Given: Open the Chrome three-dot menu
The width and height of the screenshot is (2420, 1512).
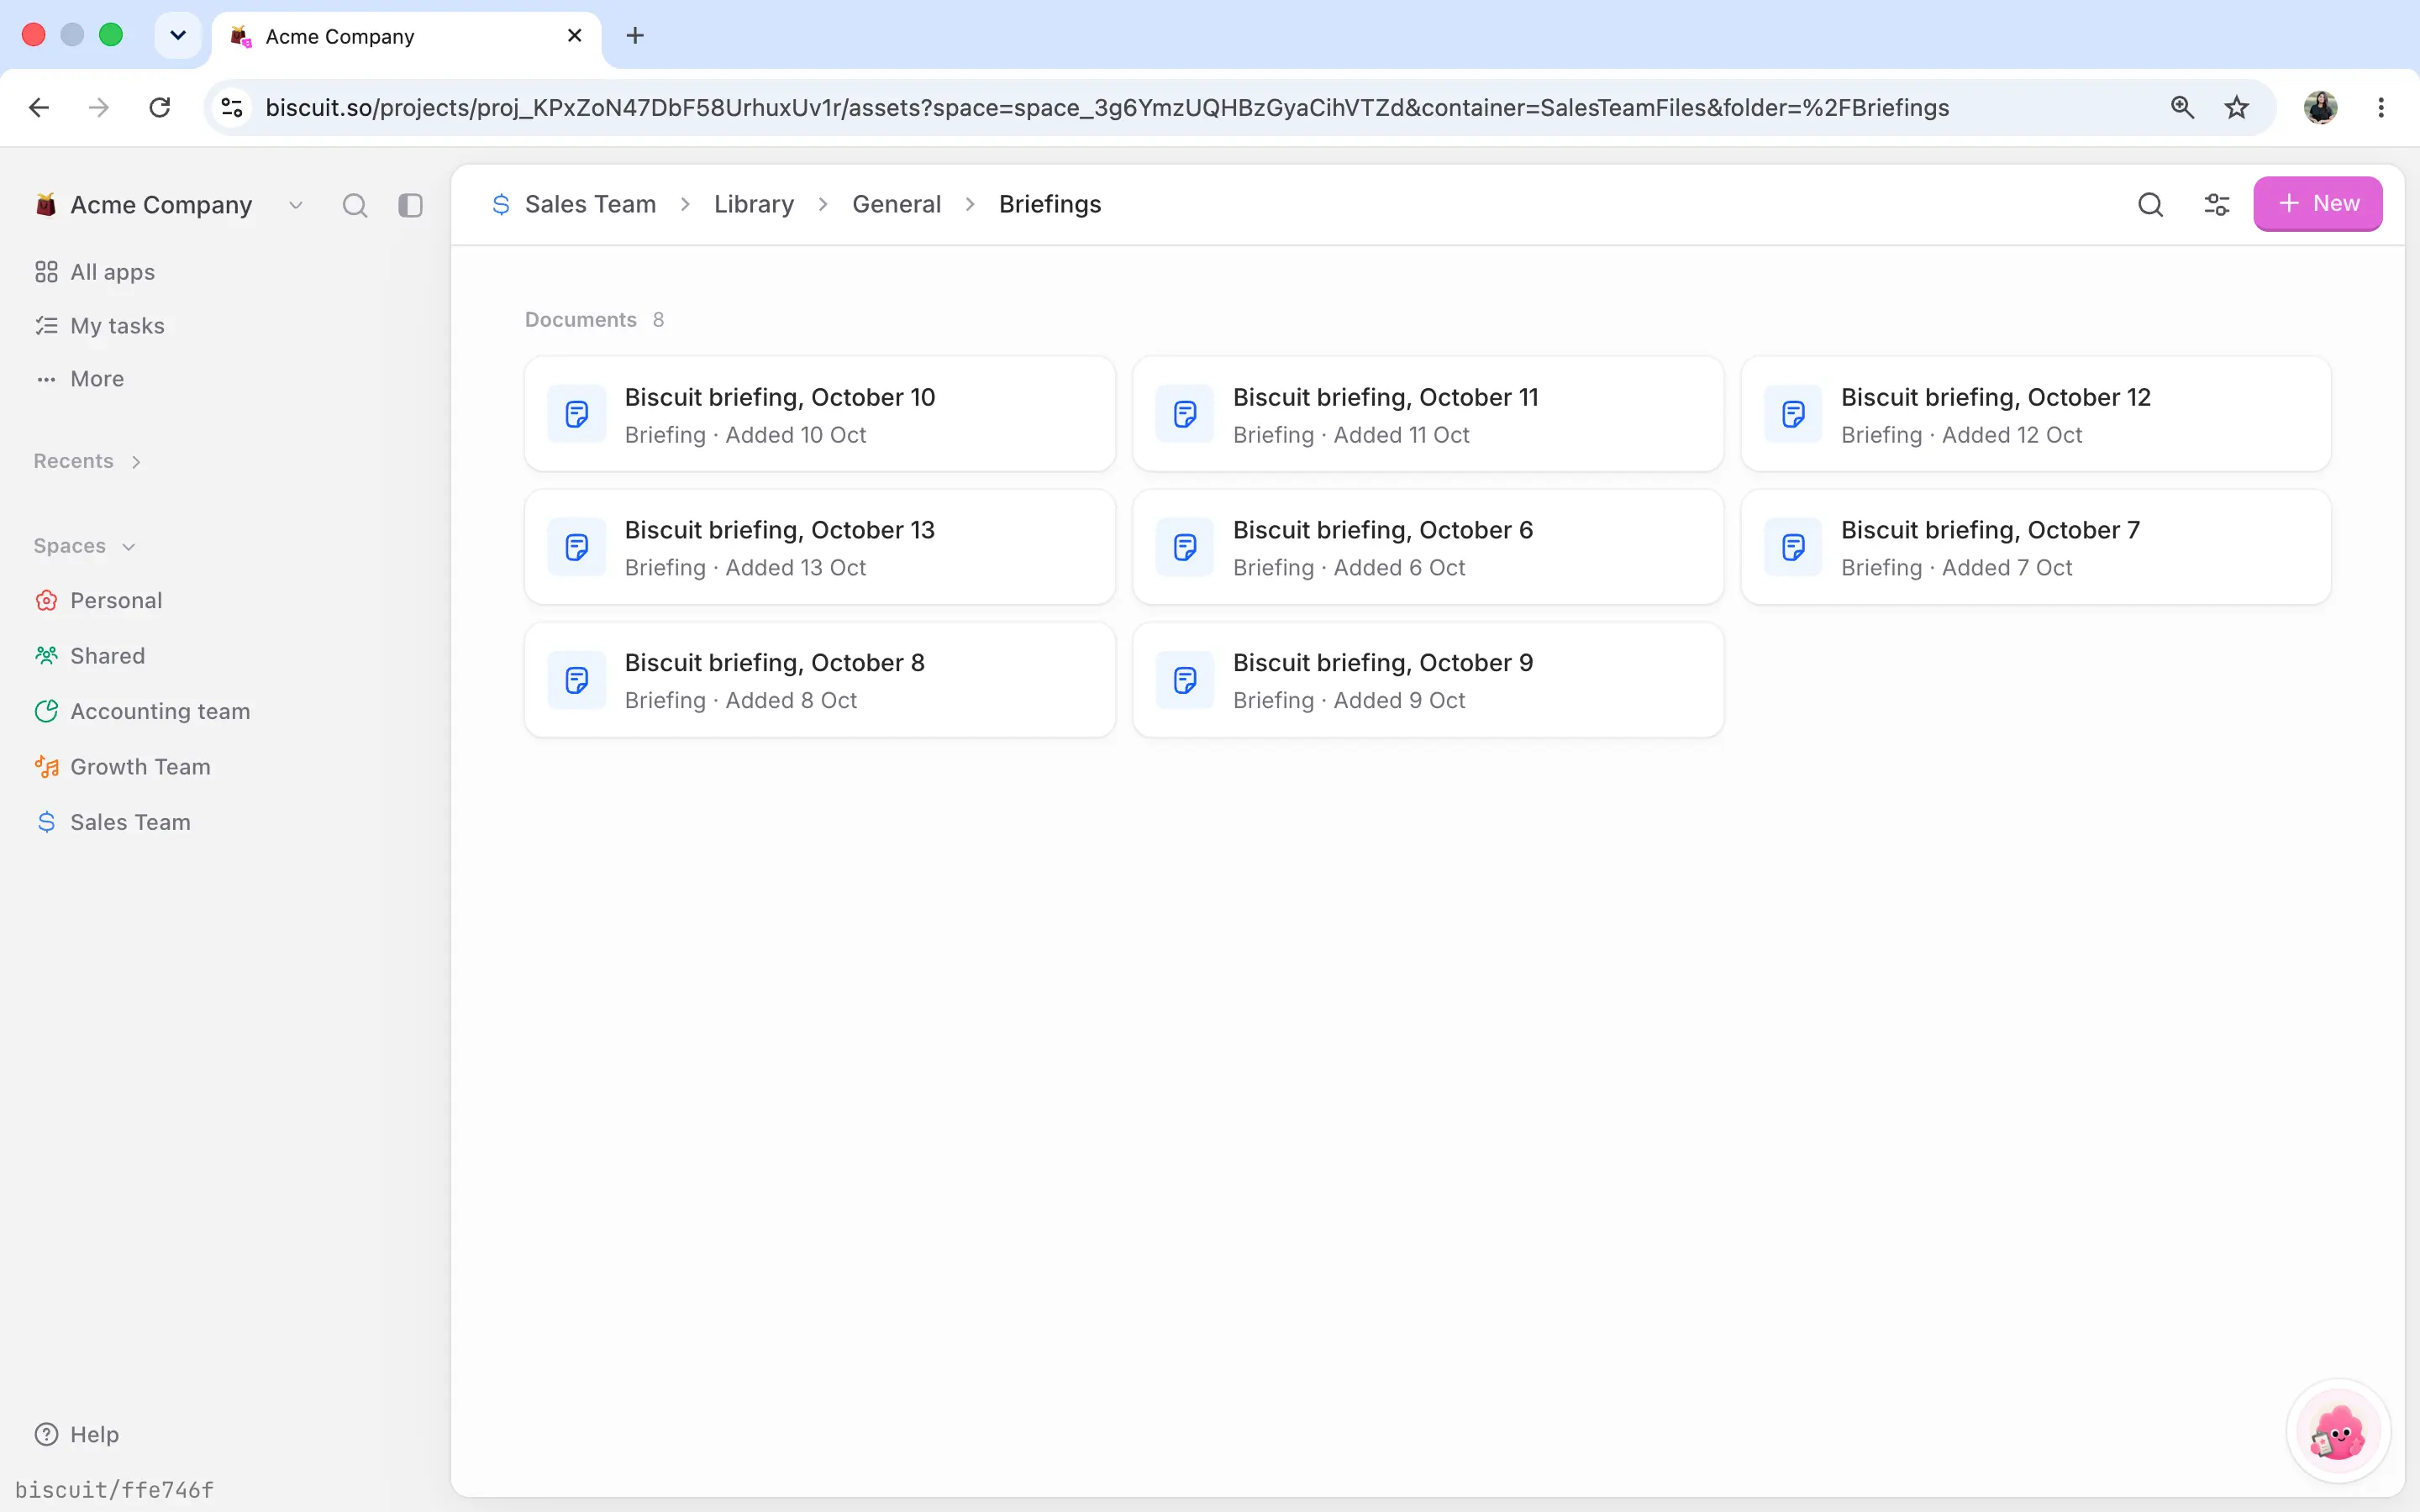Looking at the screenshot, I should [2381, 107].
